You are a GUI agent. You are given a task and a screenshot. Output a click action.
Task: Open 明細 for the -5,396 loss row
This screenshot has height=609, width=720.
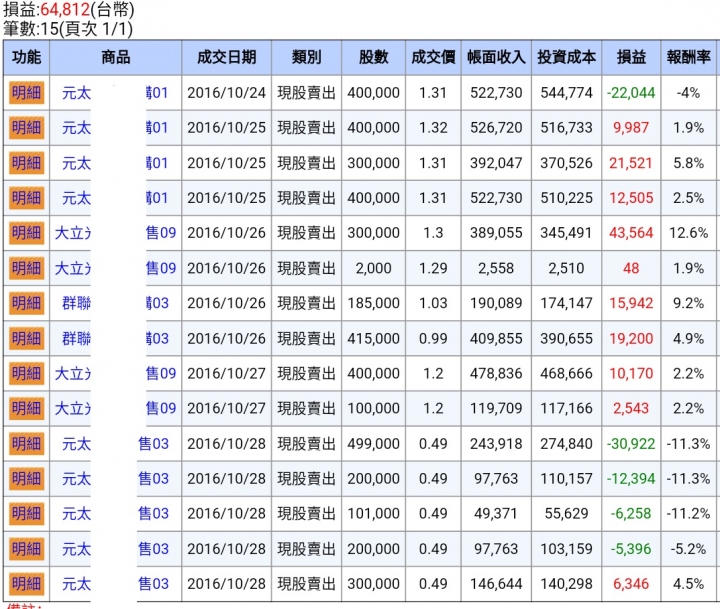point(26,549)
